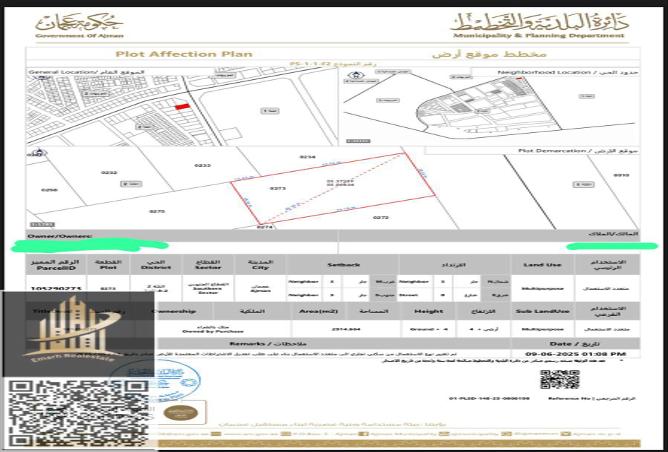Click plot number 0272 on the demarcation map
Screen dimensions: 668x452
(381, 217)
